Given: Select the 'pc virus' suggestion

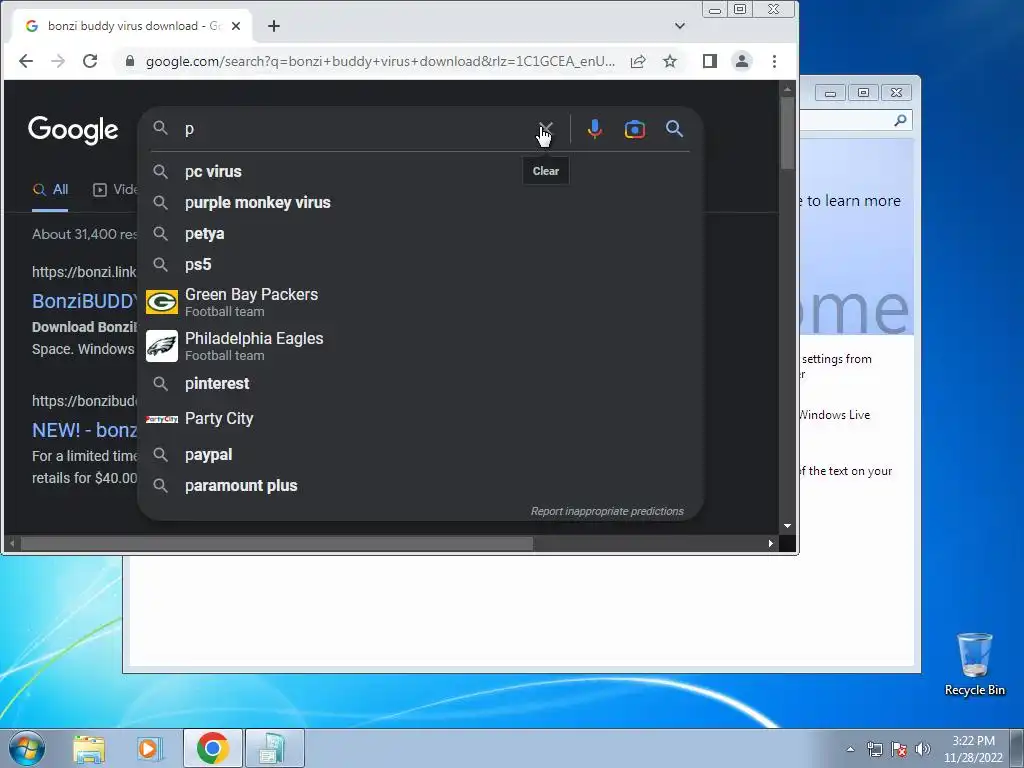Looking at the screenshot, I should click(421, 171).
